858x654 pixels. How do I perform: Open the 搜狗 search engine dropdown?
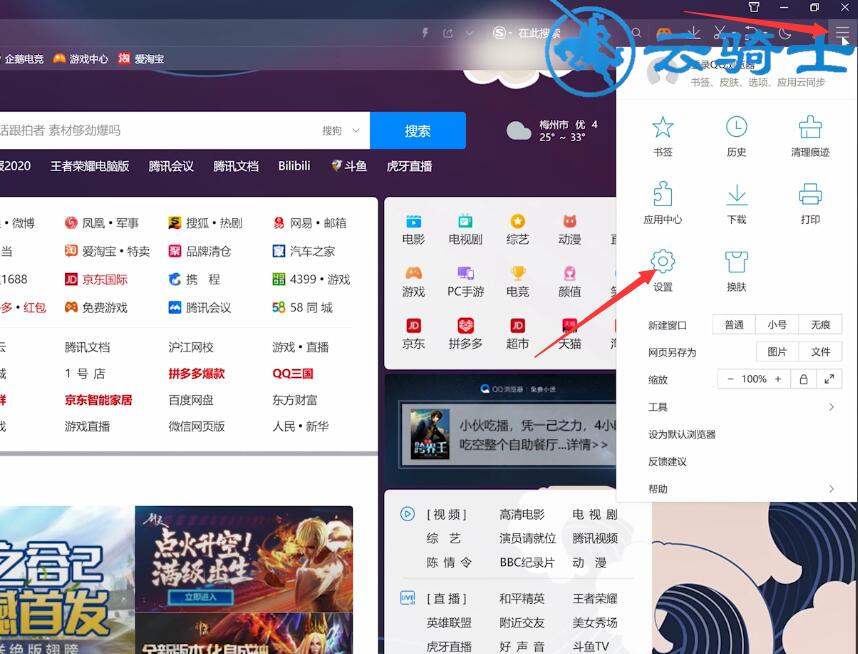[x=340, y=130]
